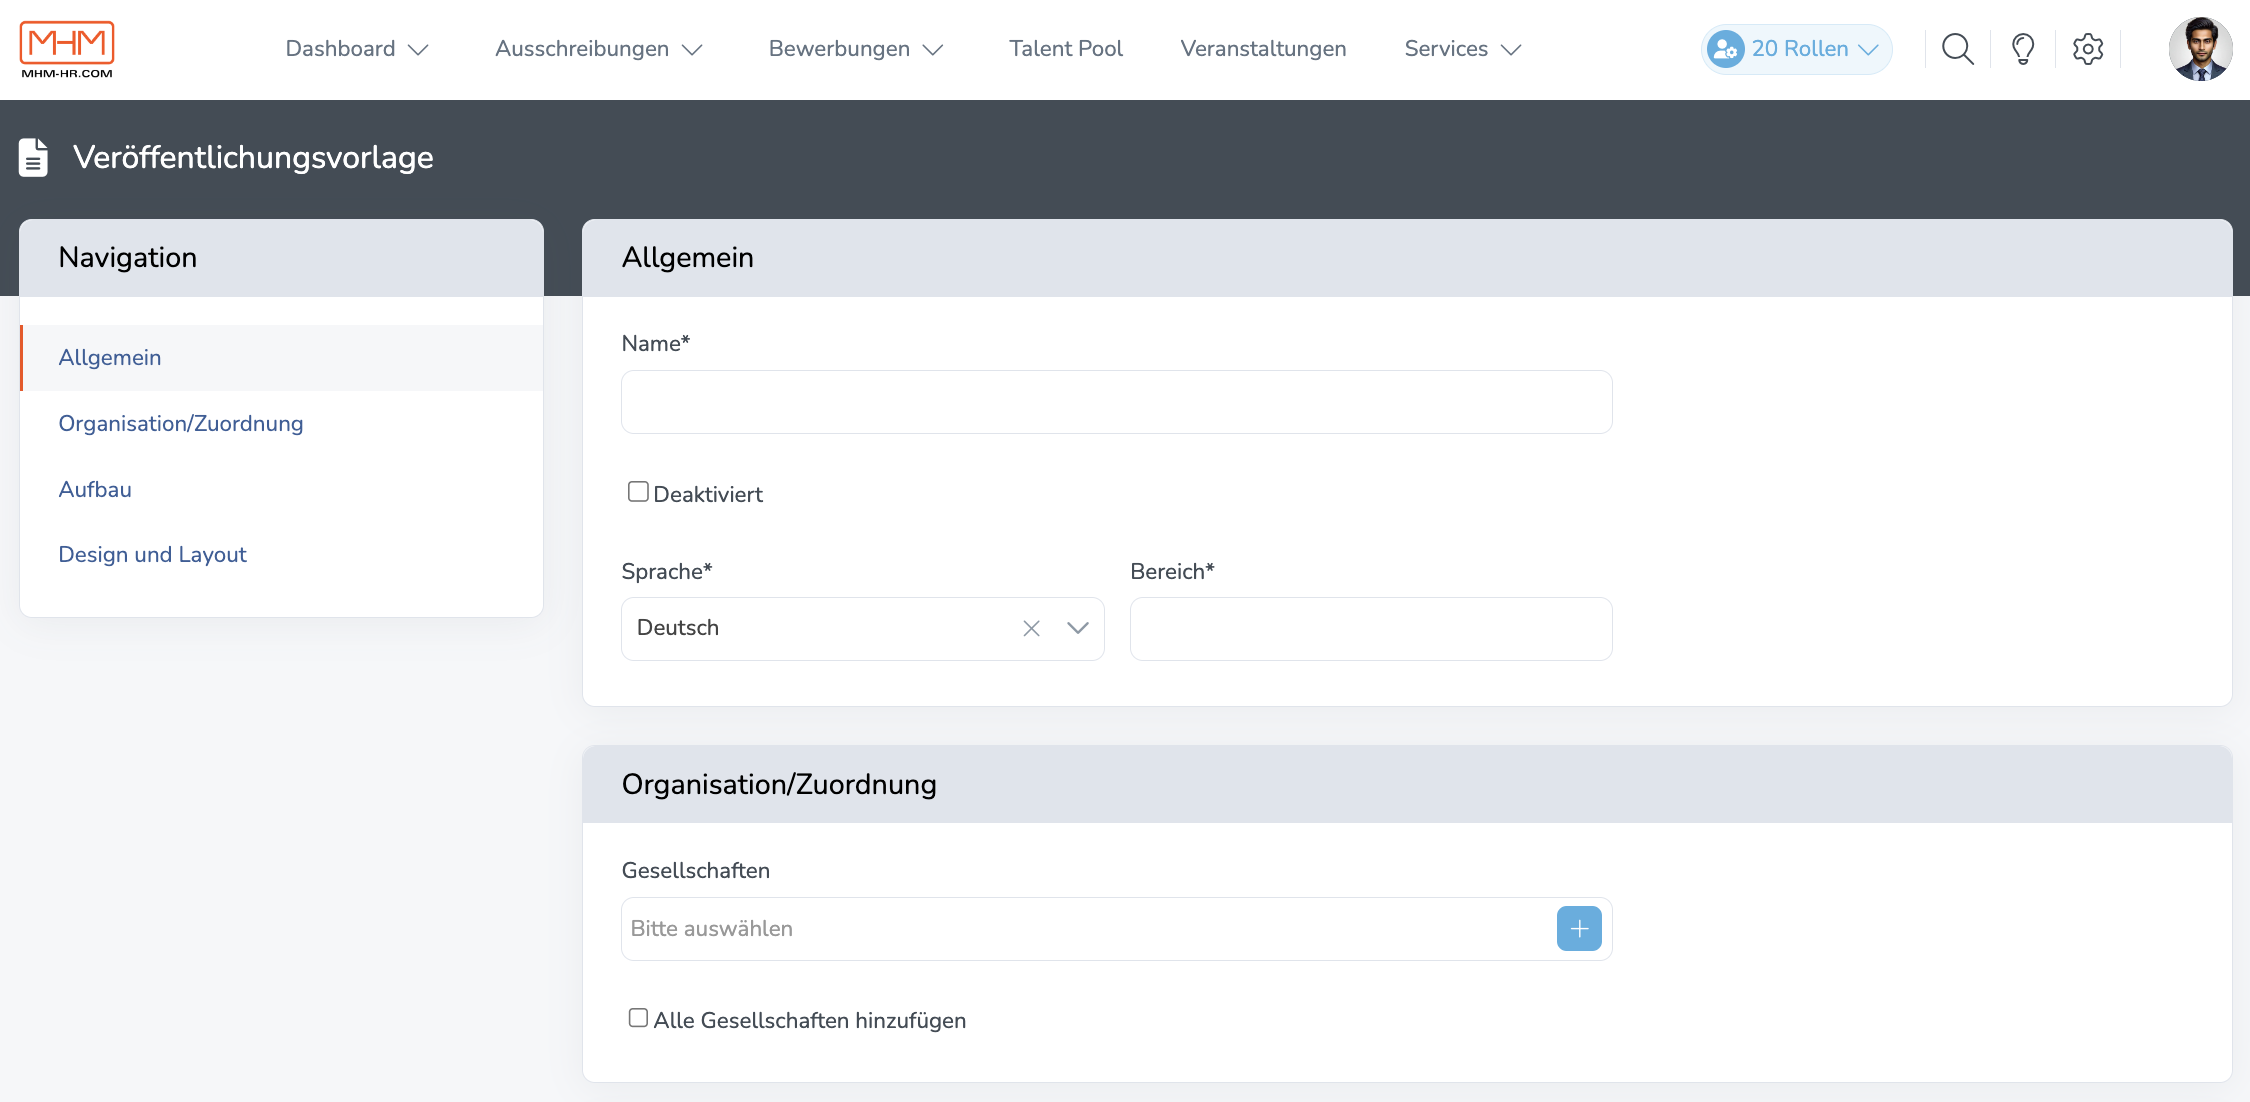Click the user profile avatar icon
2250x1102 pixels.
click(x=2201, y=50)
